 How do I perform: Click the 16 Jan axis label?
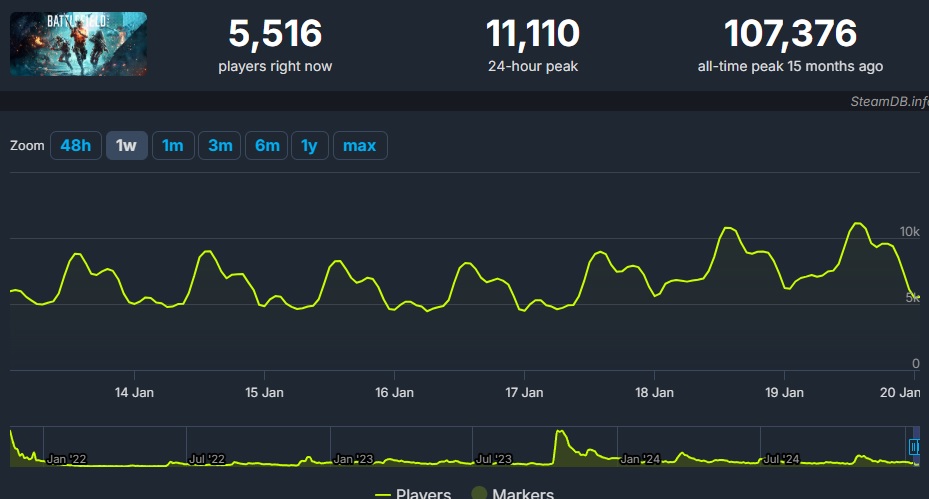[395, 392]
